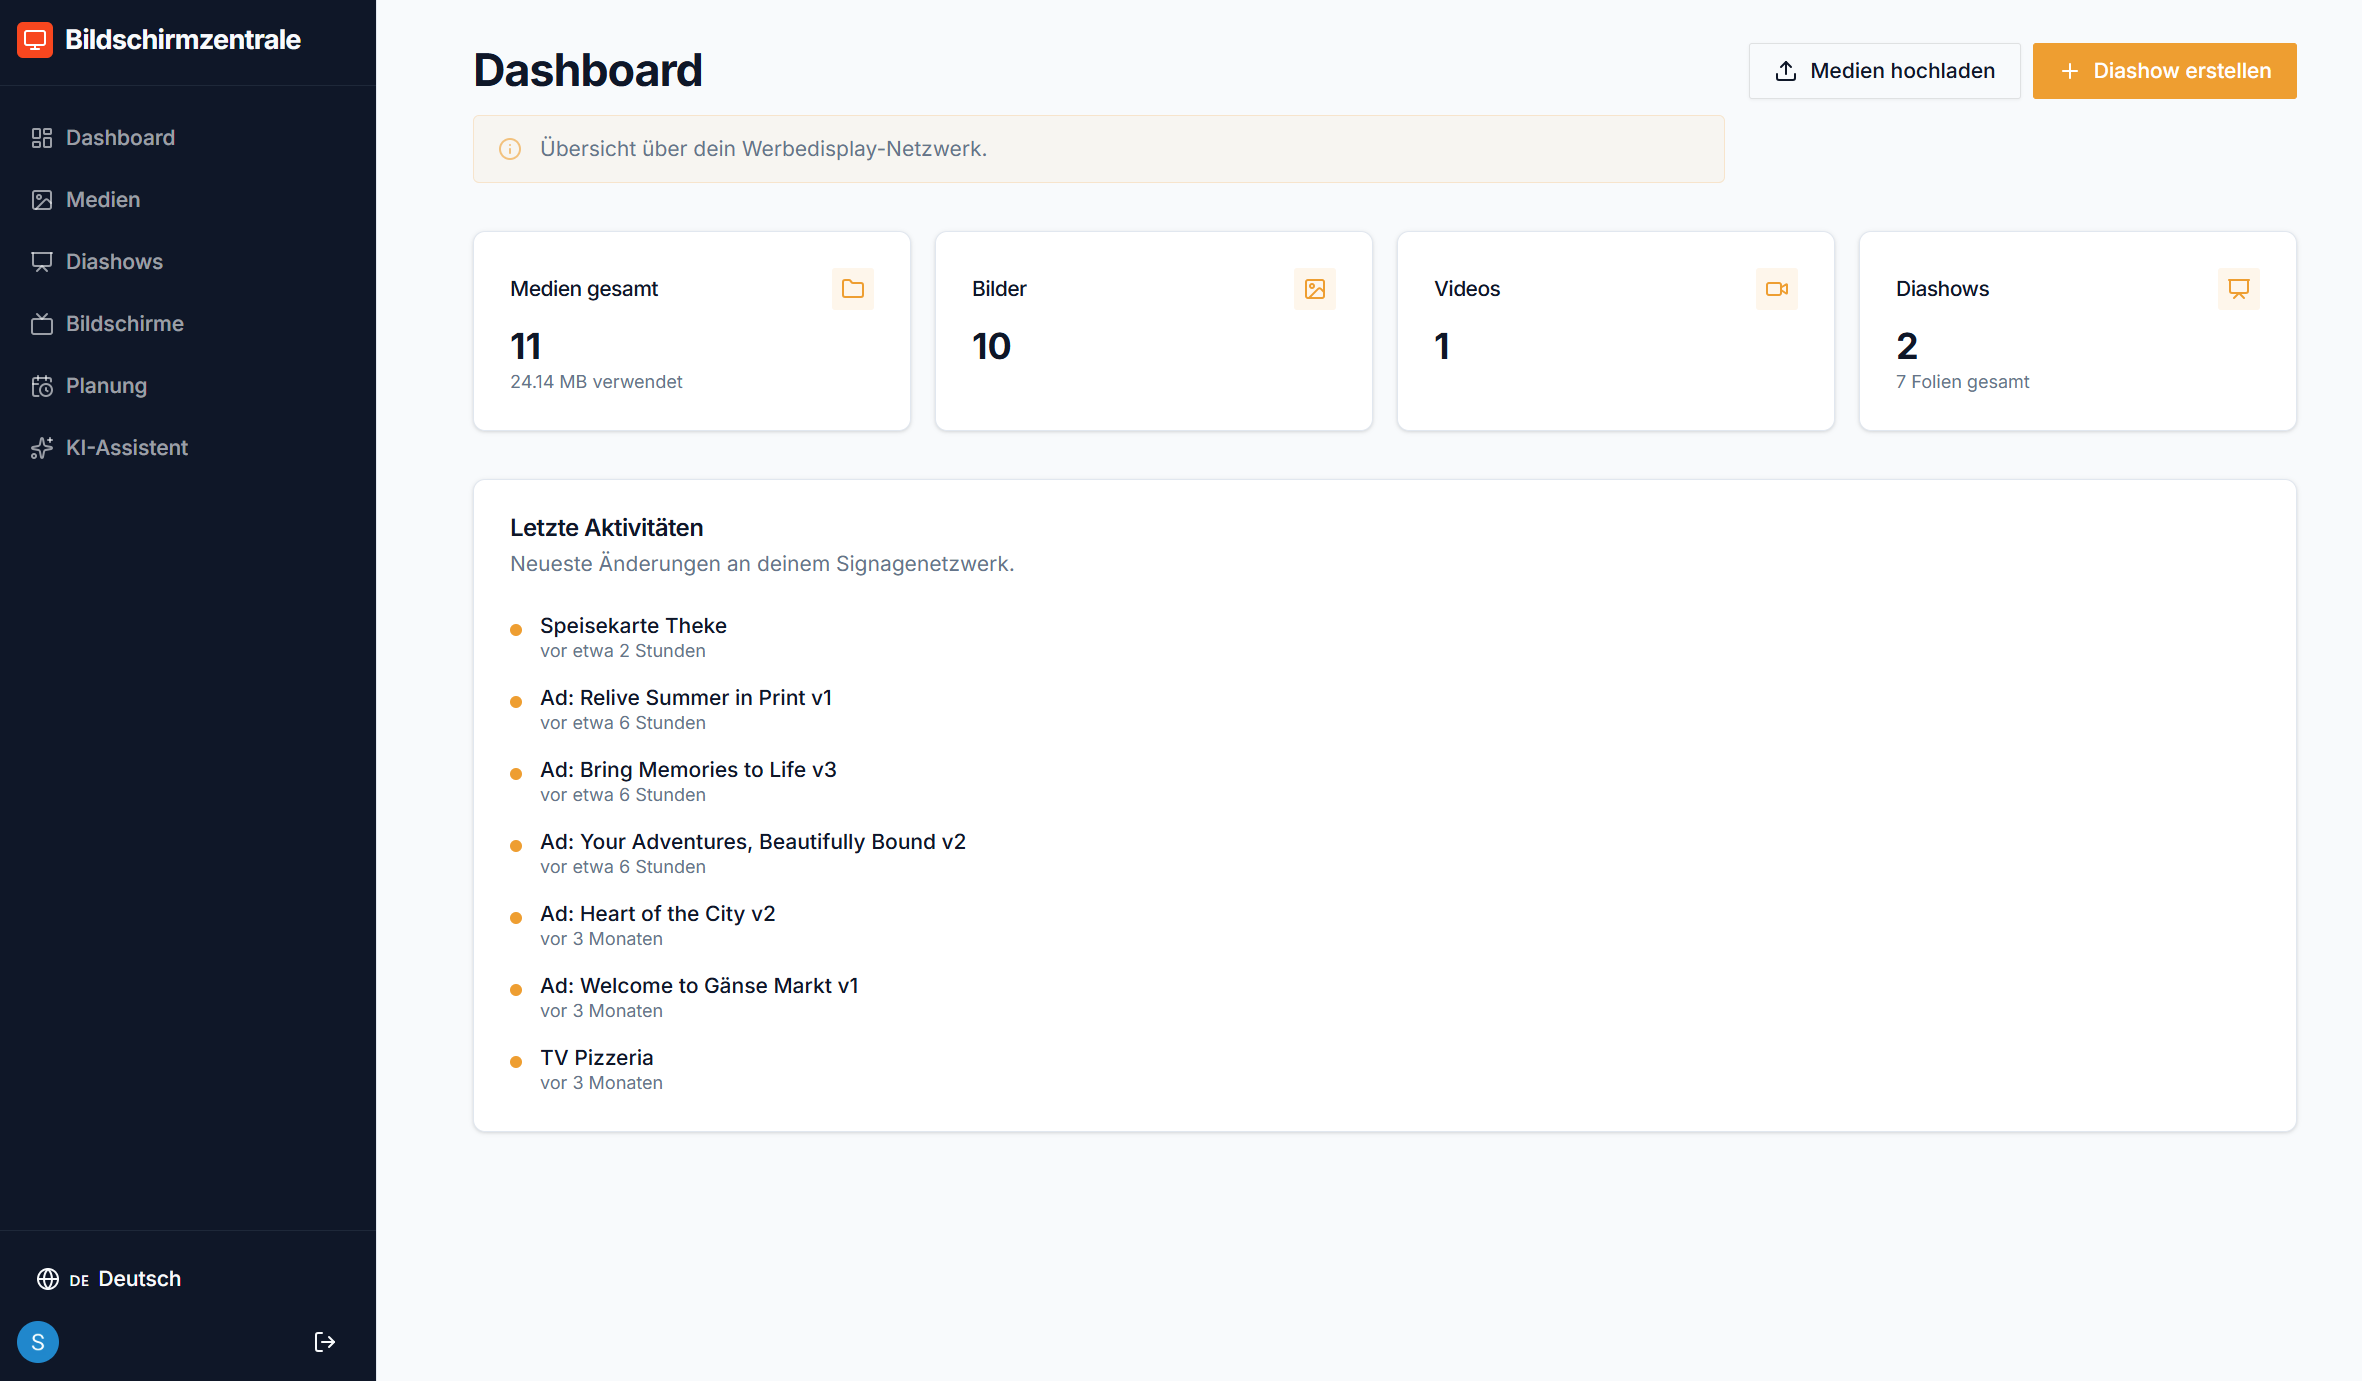
Task: Click the Bildschirmzentrale logo icon
Action: point(35,40)
